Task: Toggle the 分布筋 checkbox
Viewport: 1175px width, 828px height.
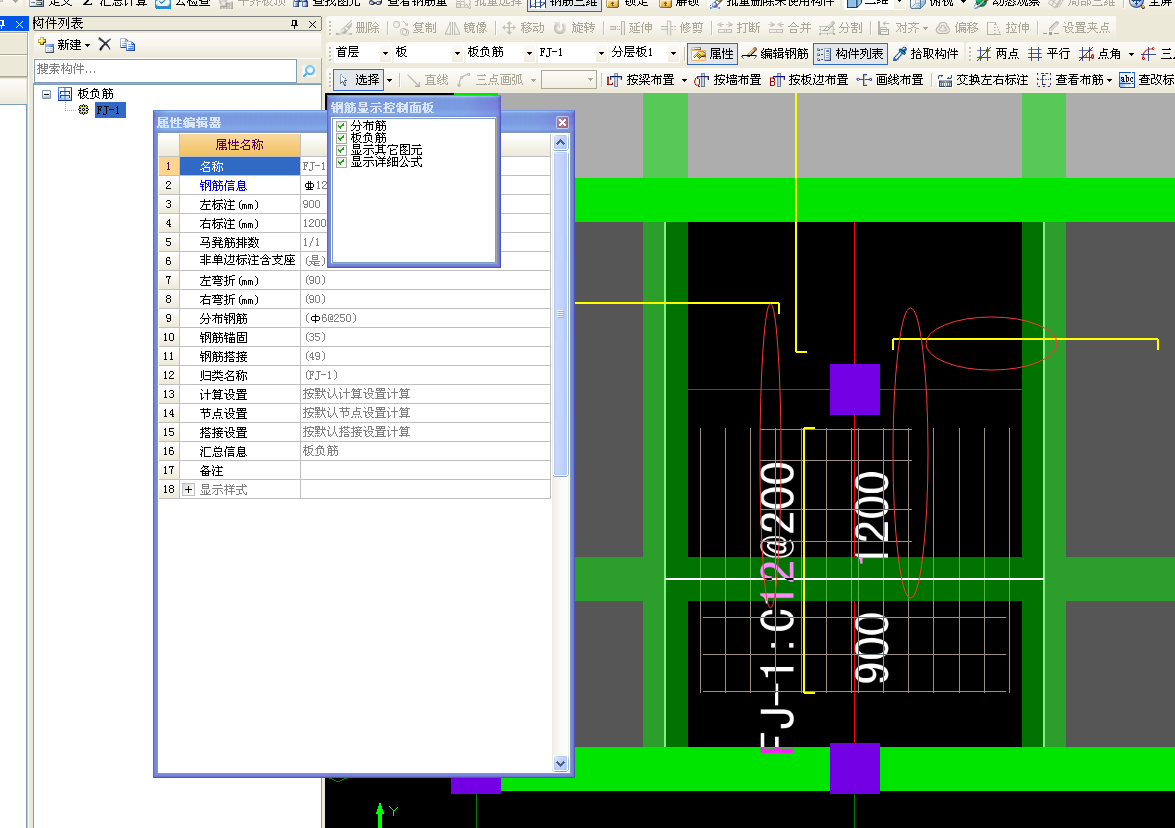Action: (341, 126)
